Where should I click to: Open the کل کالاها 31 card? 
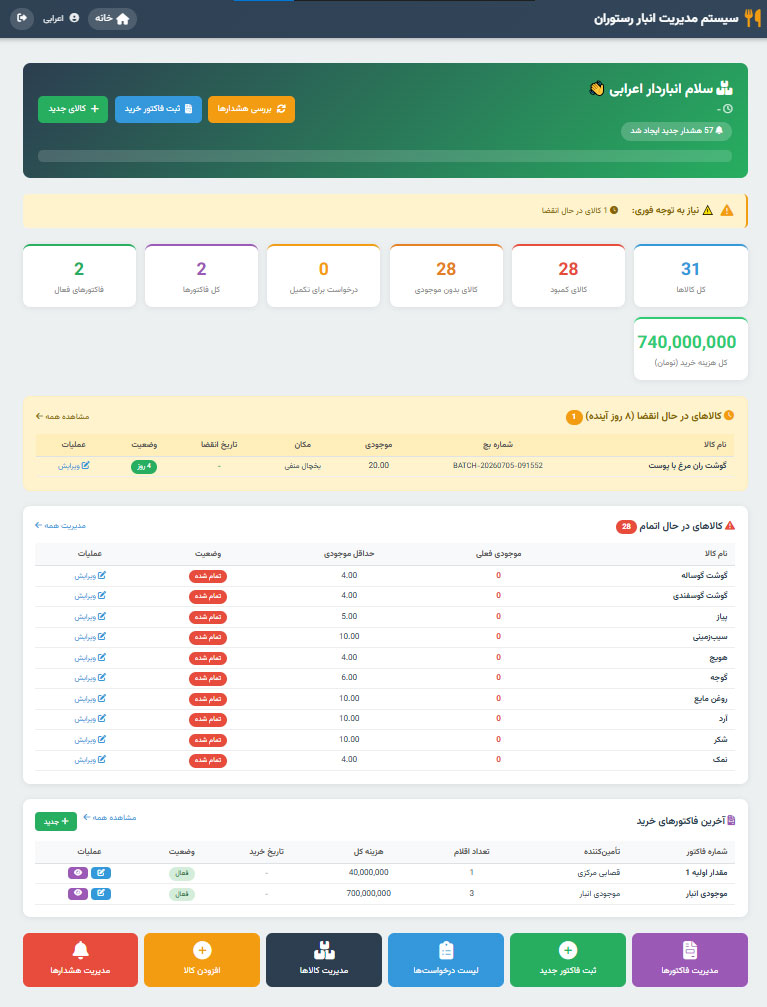(691, 276)
